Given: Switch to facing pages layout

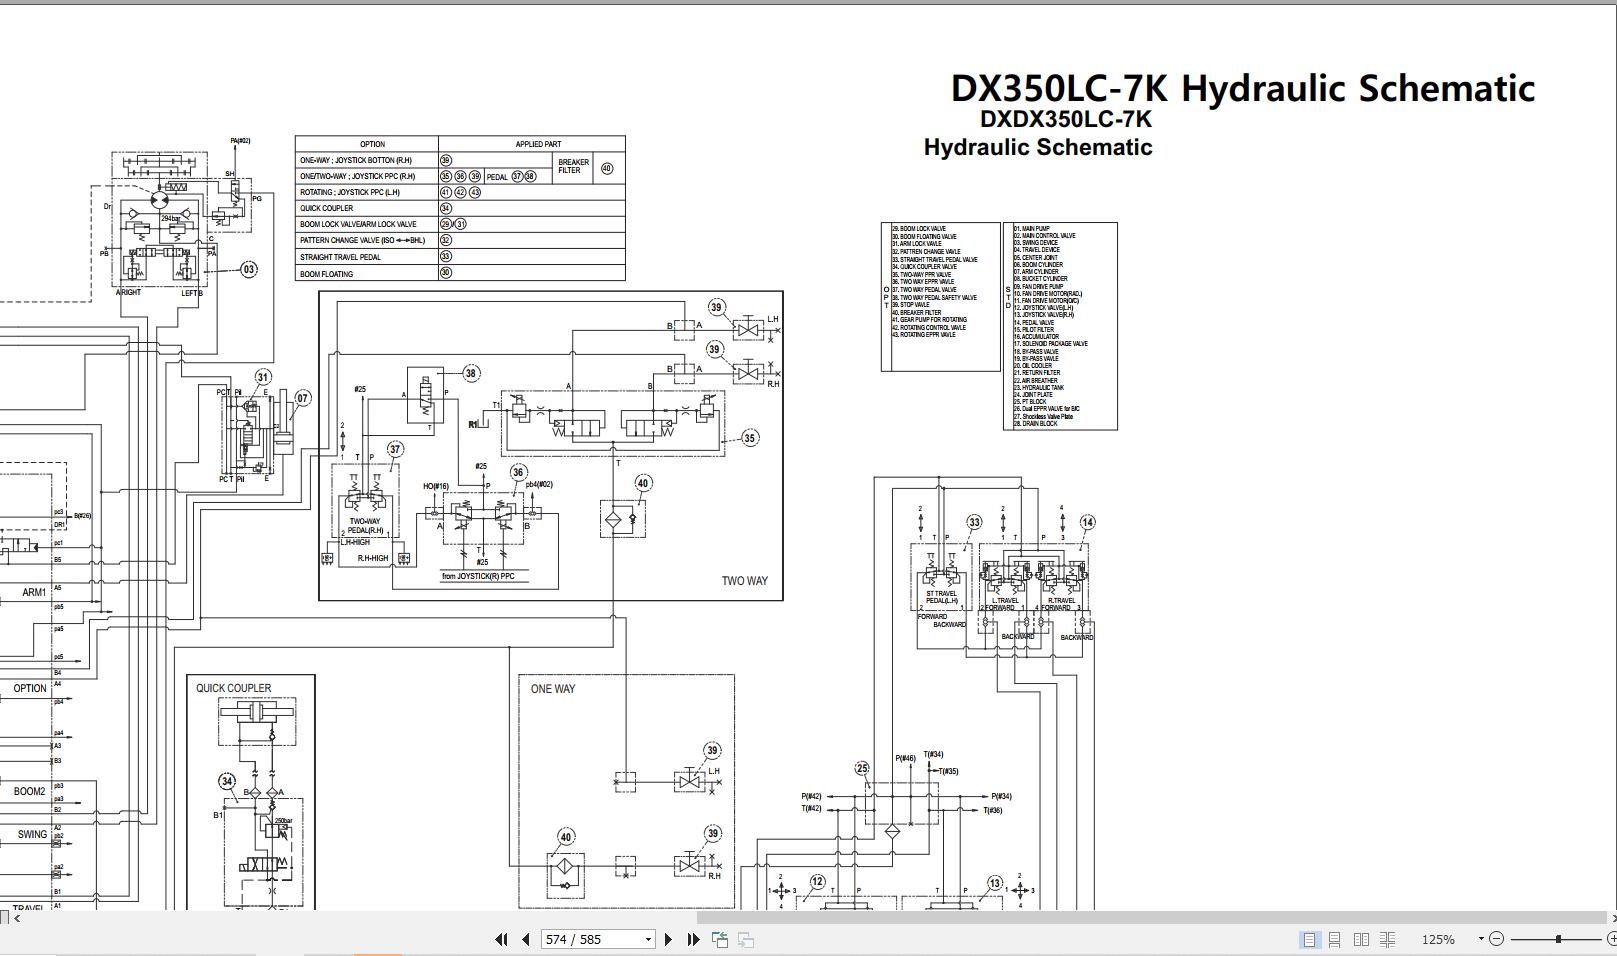Looking at the screenshot, I should tap(1362, 939).
